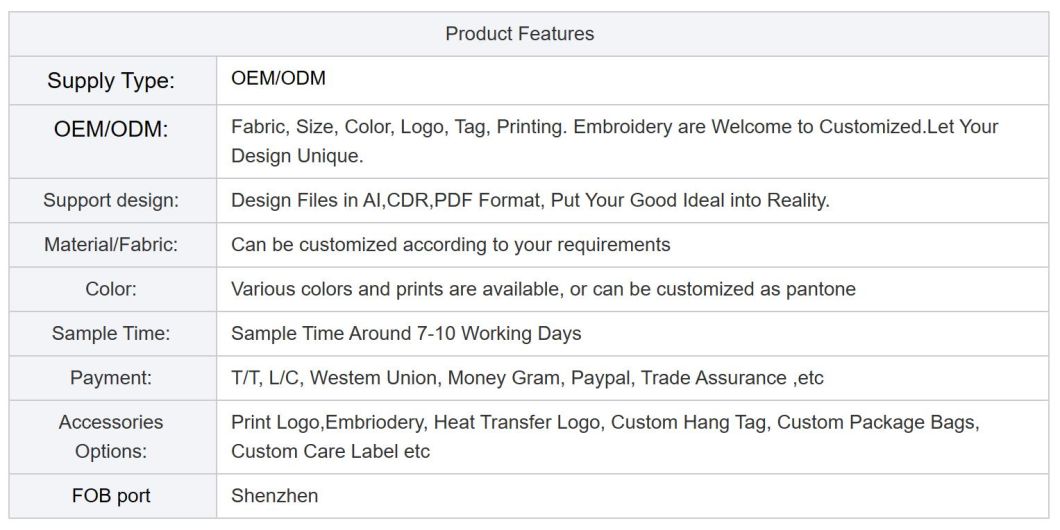Select the Payment row label
The height and width of the screenshot is (530, 1060).
(x=111, y=378)
